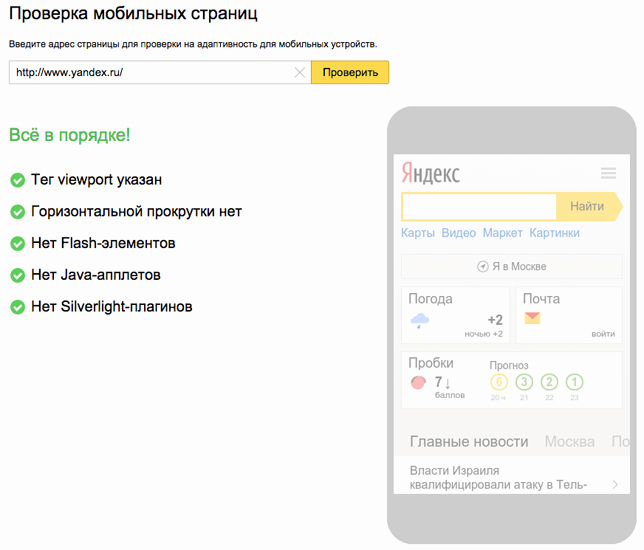The width and height of the screenshot is (644, 550).
Task: Click the Найти search button in preview
Action: click(x=589, y=206)
